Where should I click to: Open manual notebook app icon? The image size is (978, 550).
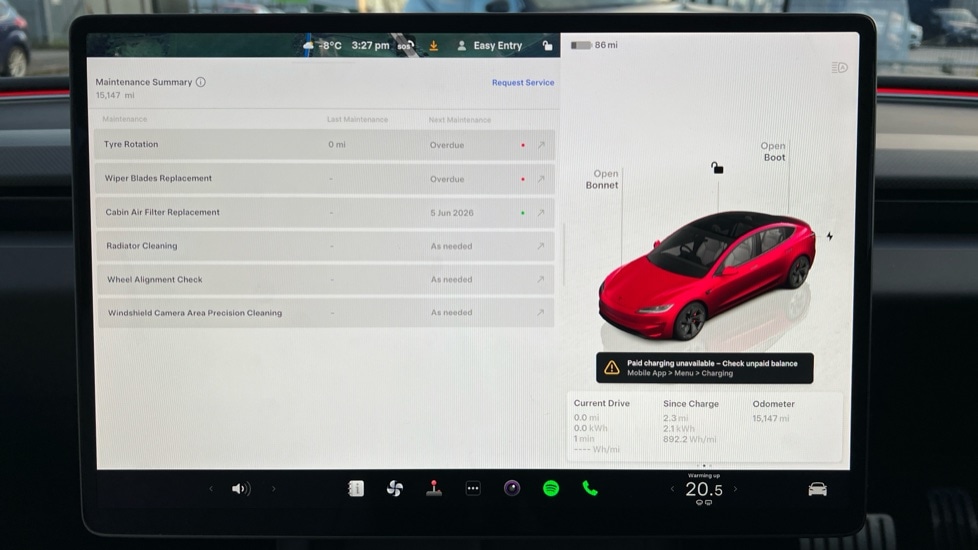(x=356, y=488)
